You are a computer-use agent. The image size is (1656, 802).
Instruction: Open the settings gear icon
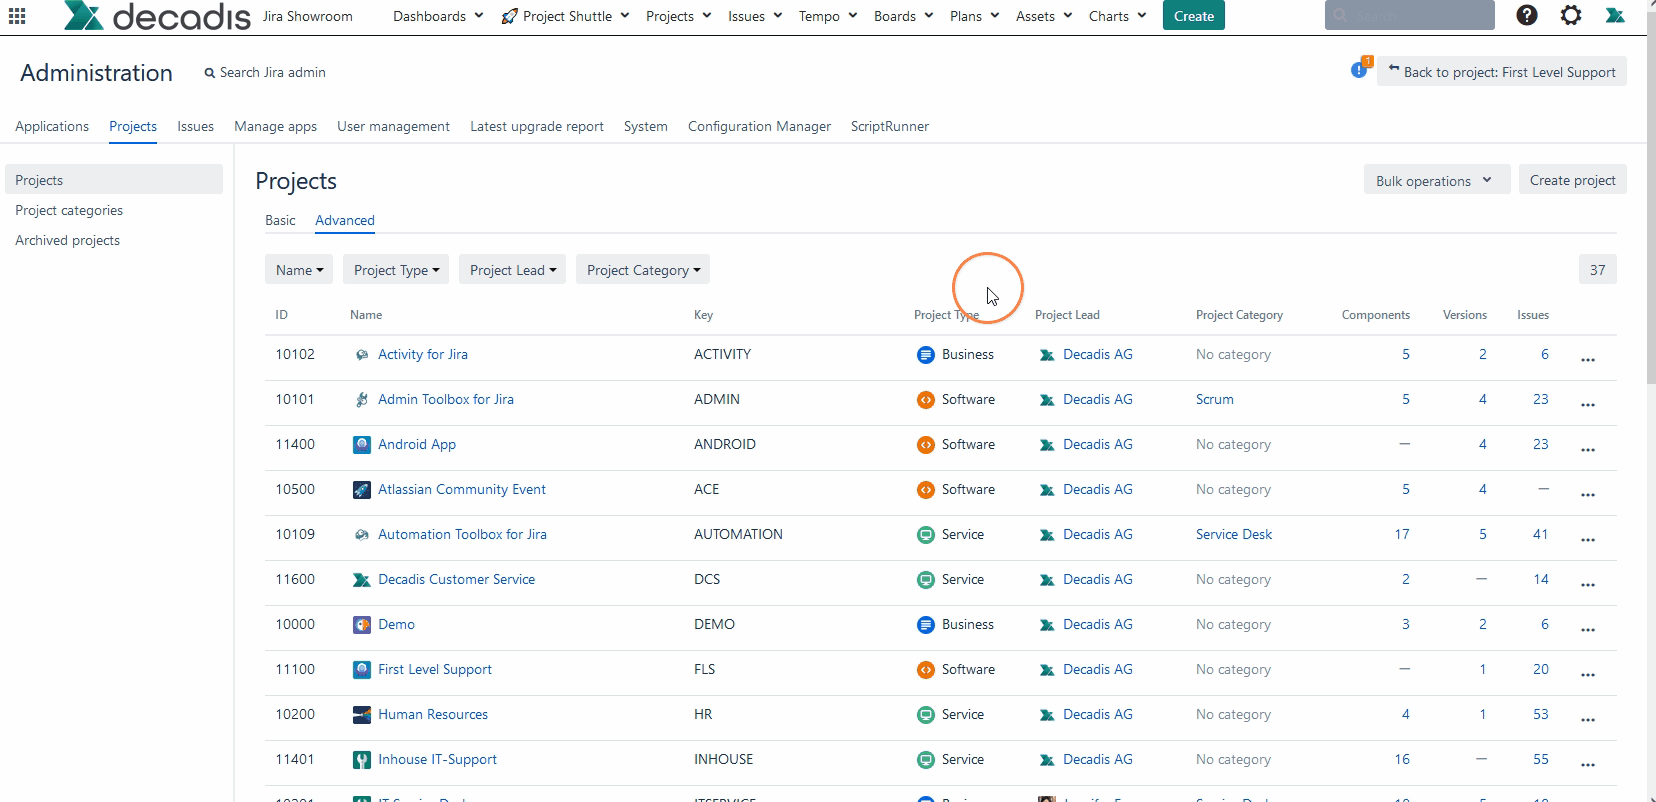[x=1571, y=15]
